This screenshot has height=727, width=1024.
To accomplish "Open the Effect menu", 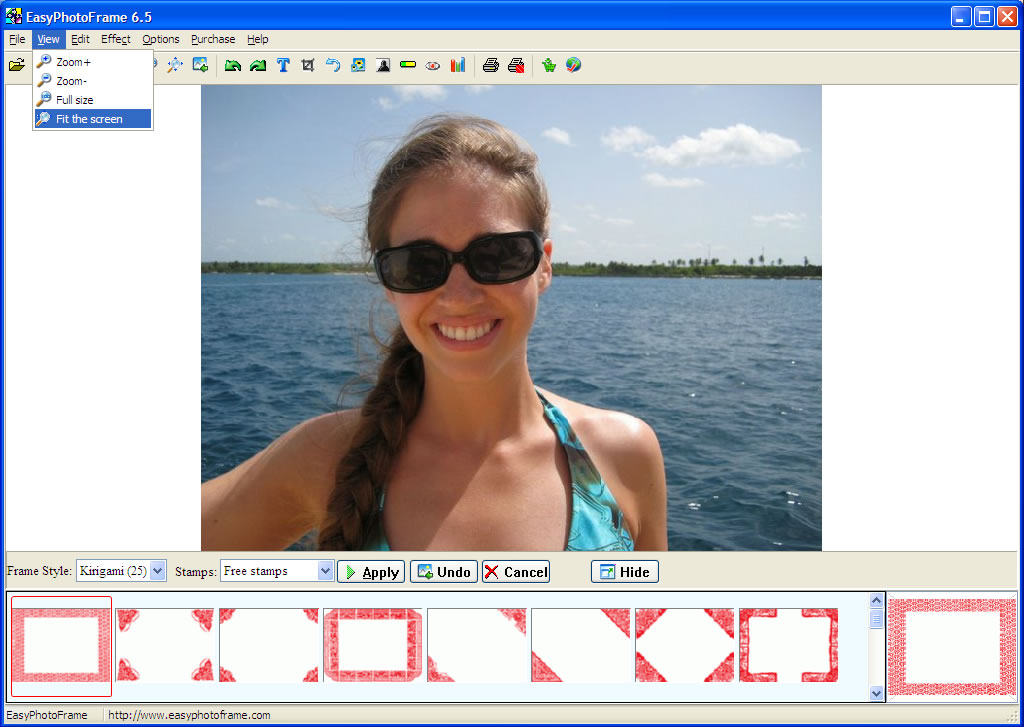I will tap(116, 39).
